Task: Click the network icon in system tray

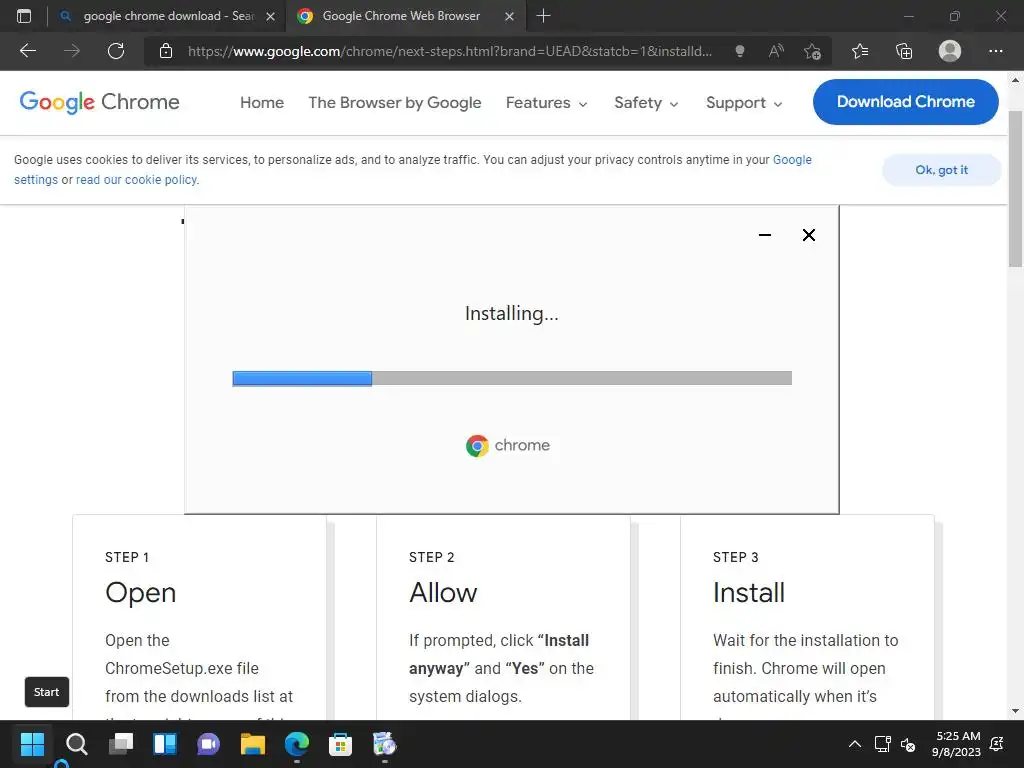Action: [883, 744]
